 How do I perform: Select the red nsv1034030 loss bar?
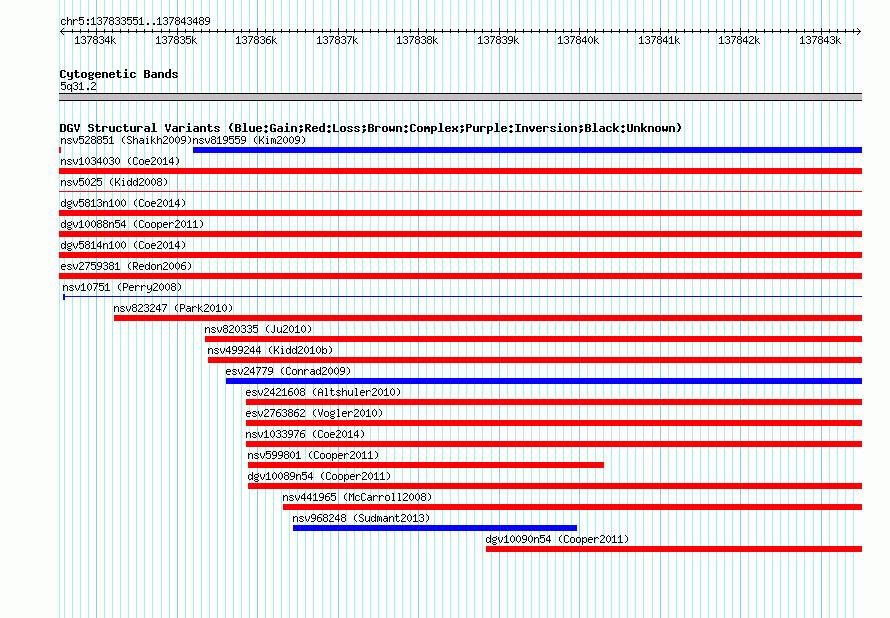coord(460,171)
